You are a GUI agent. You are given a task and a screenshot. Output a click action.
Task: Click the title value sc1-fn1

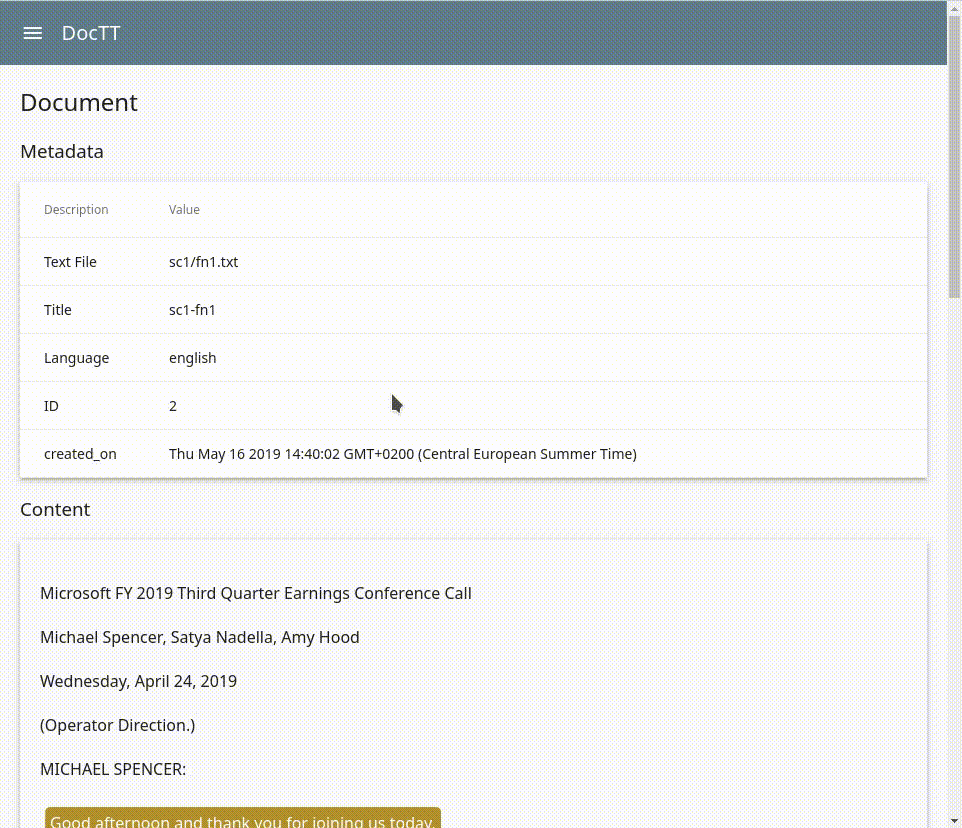(192, 310)
